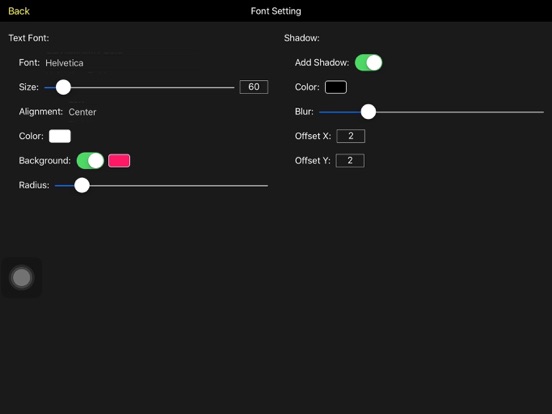Open the black shadow color swatch
This screenshot has height=414, width=552.
(336, 87)
